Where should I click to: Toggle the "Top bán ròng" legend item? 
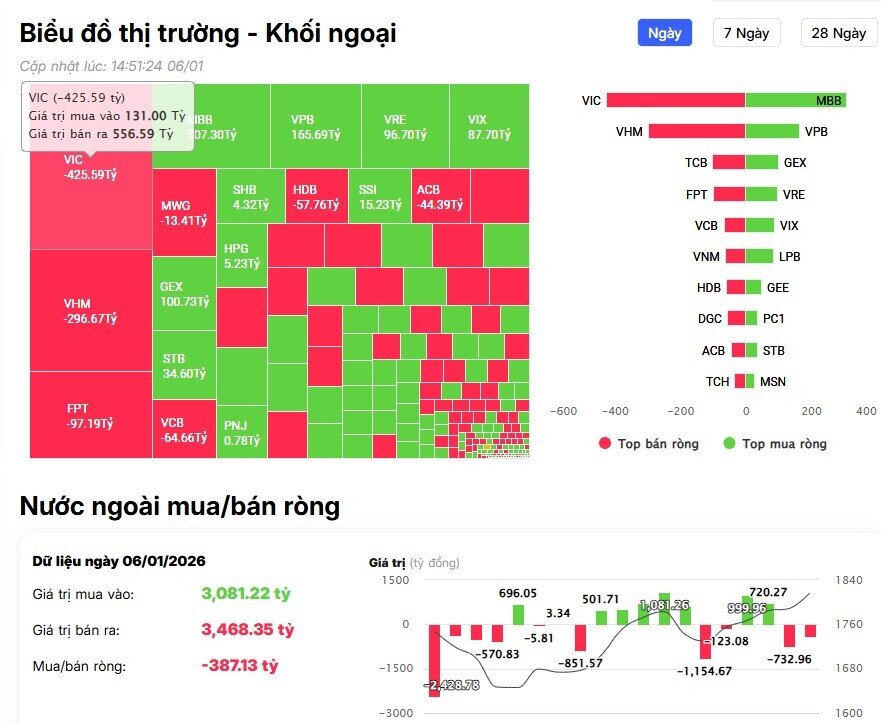pyautogui.click(x=657, y=443)
